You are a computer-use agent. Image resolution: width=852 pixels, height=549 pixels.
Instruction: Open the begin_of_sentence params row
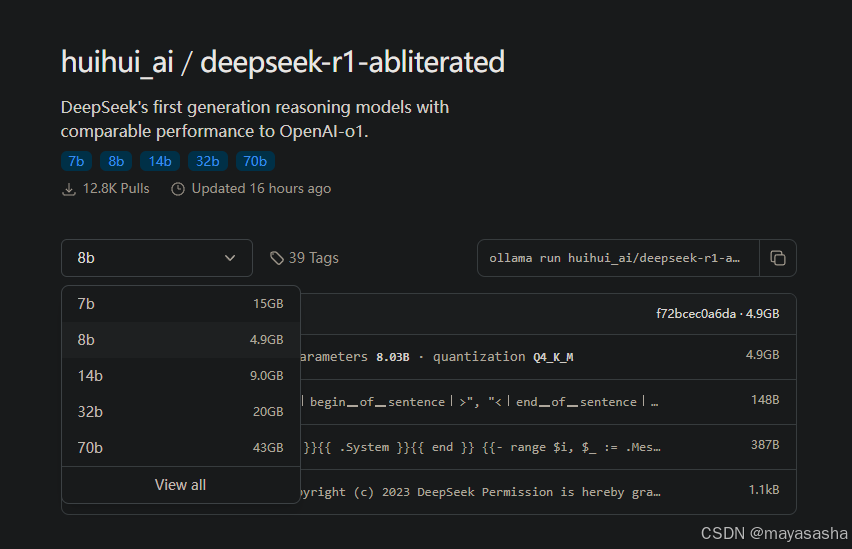548,402
